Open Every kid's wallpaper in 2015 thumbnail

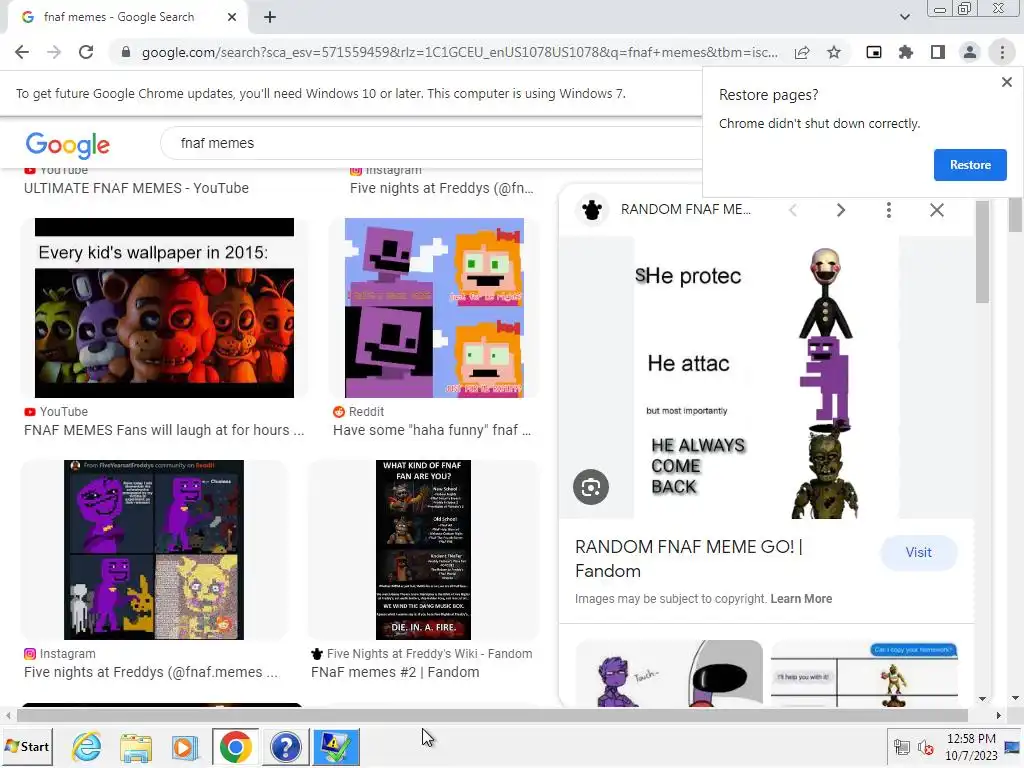[164, 308]
